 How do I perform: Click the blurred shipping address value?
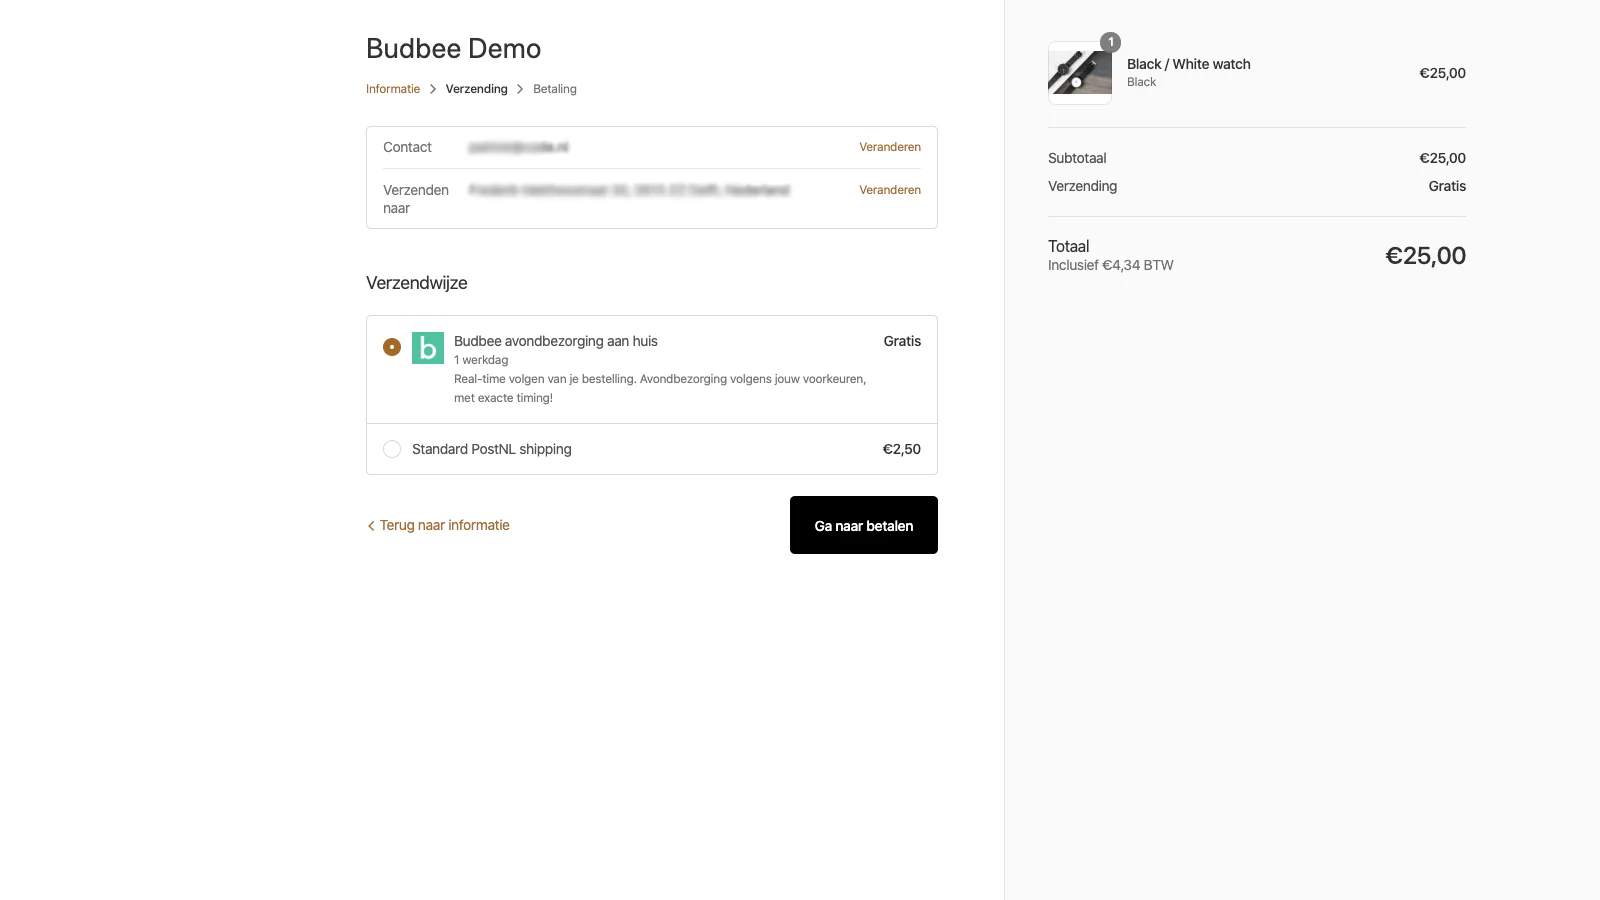pyautogui.click(x=629, y=190)
